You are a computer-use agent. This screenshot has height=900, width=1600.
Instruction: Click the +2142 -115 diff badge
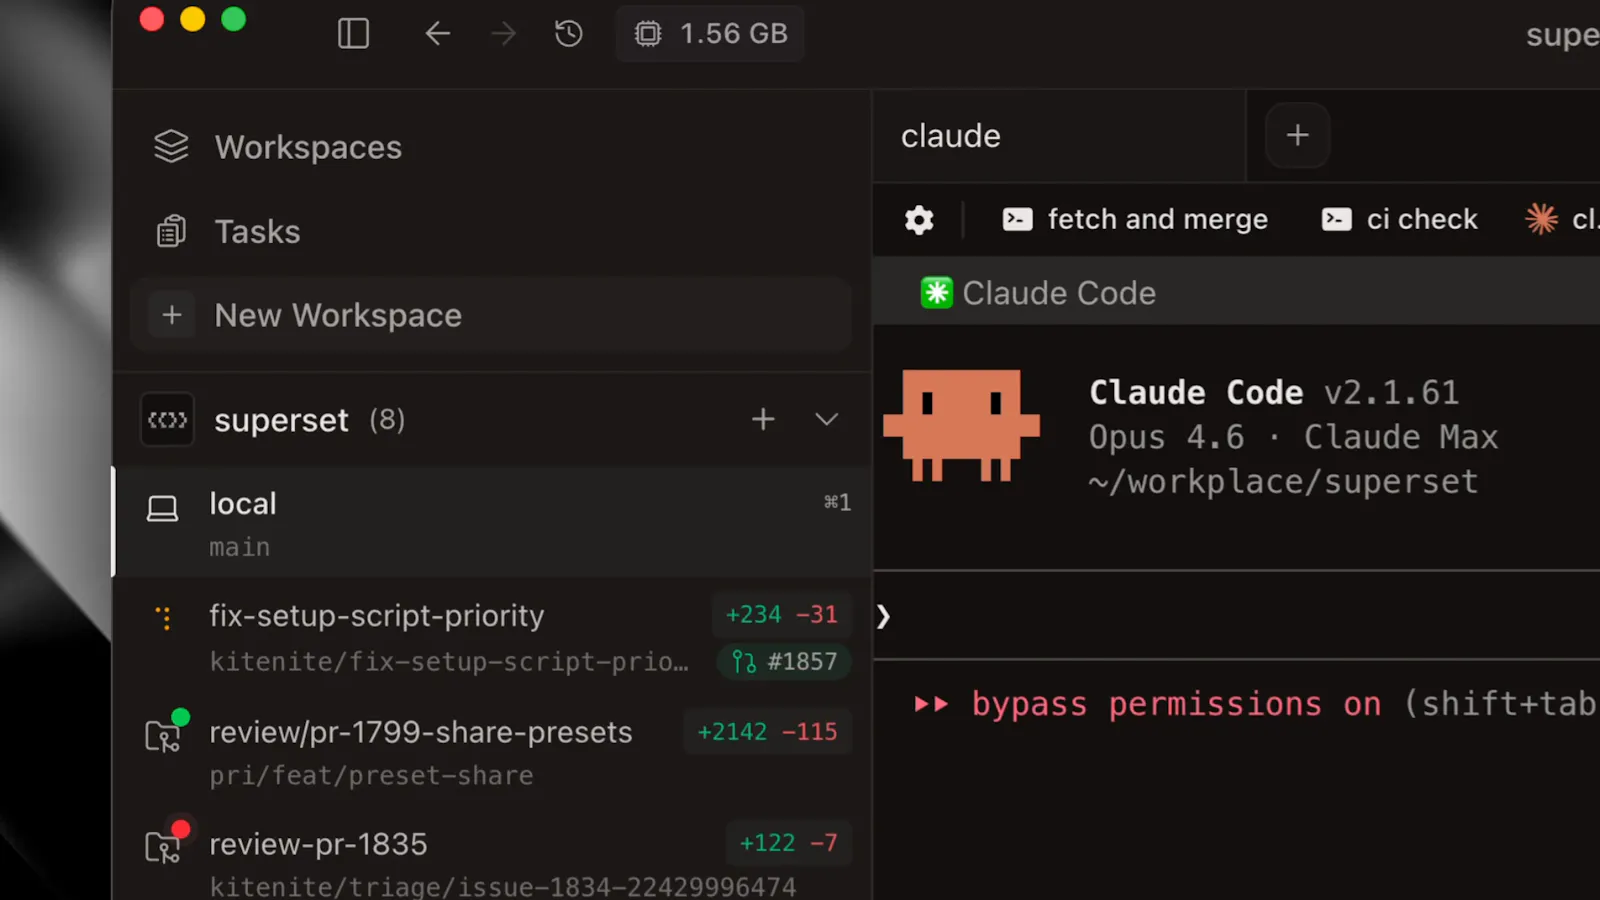point(768,732)
